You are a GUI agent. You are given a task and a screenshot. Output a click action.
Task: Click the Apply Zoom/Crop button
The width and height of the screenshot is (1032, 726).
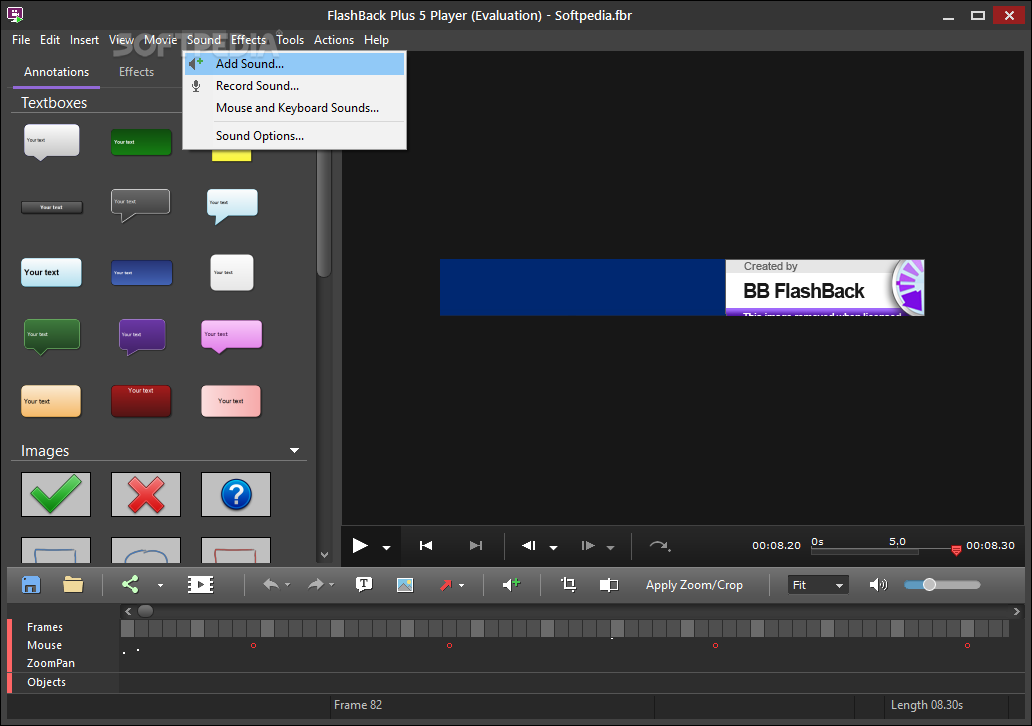coord(694,584)
